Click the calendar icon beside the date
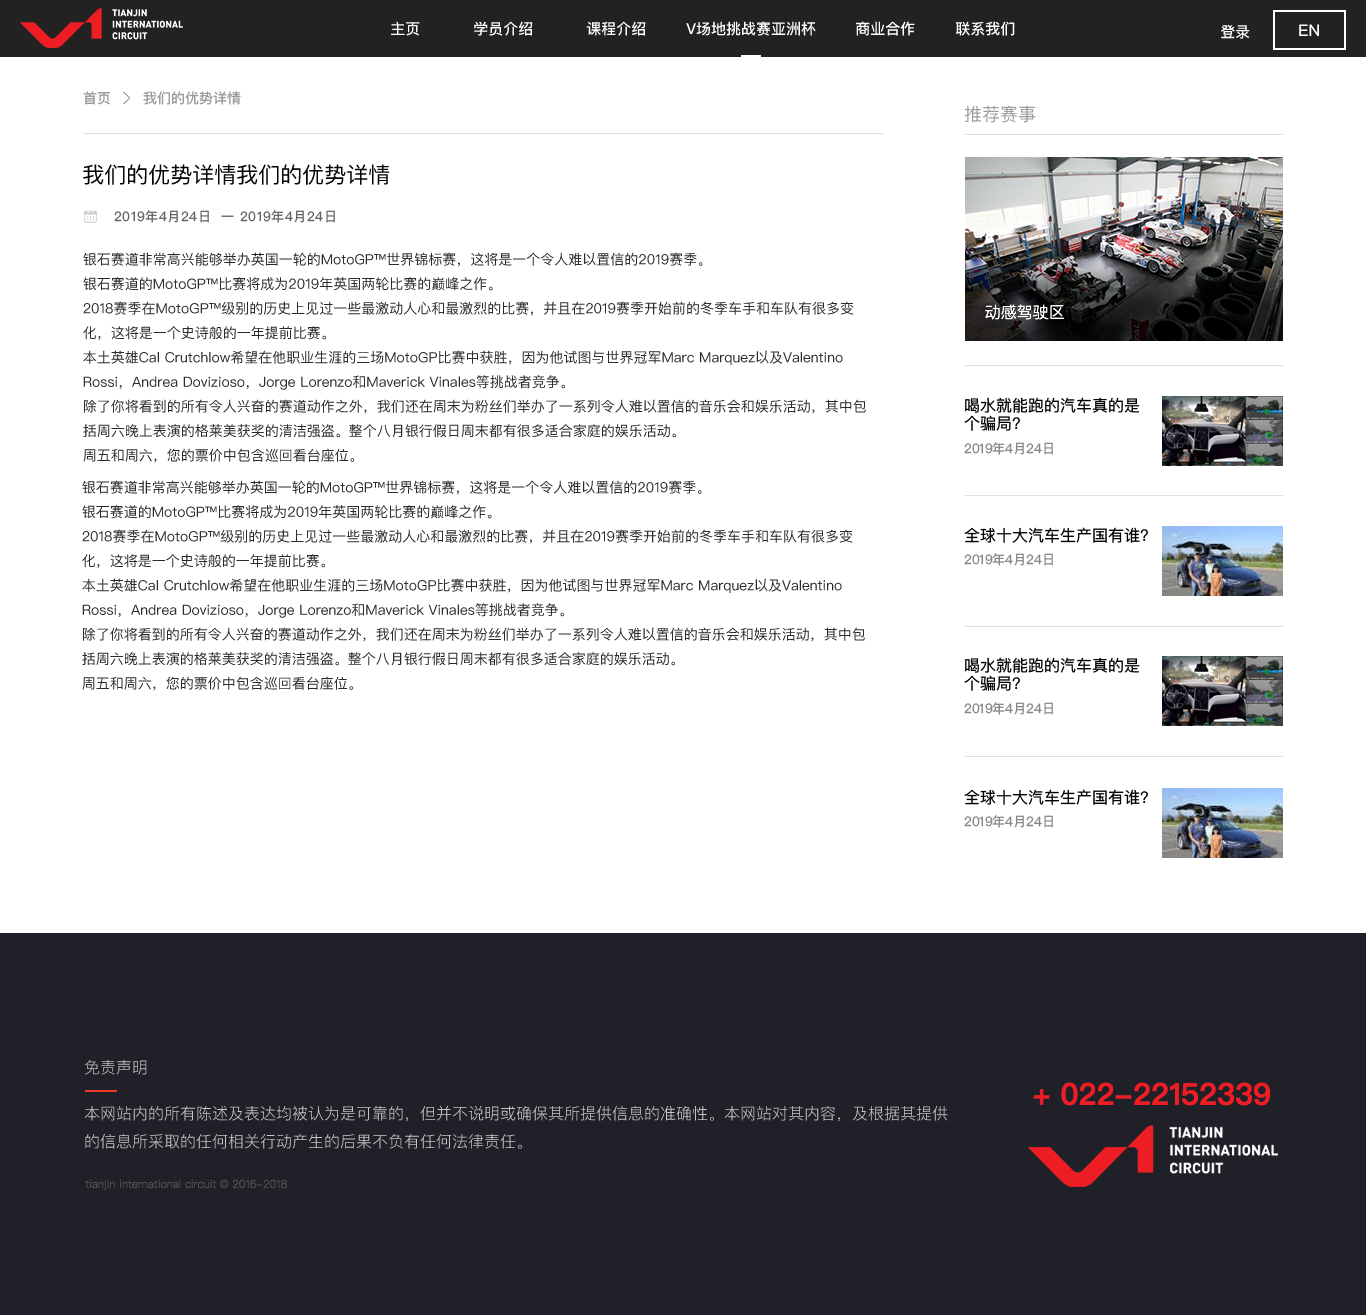1366x1315 pixels. pos(91,216)
